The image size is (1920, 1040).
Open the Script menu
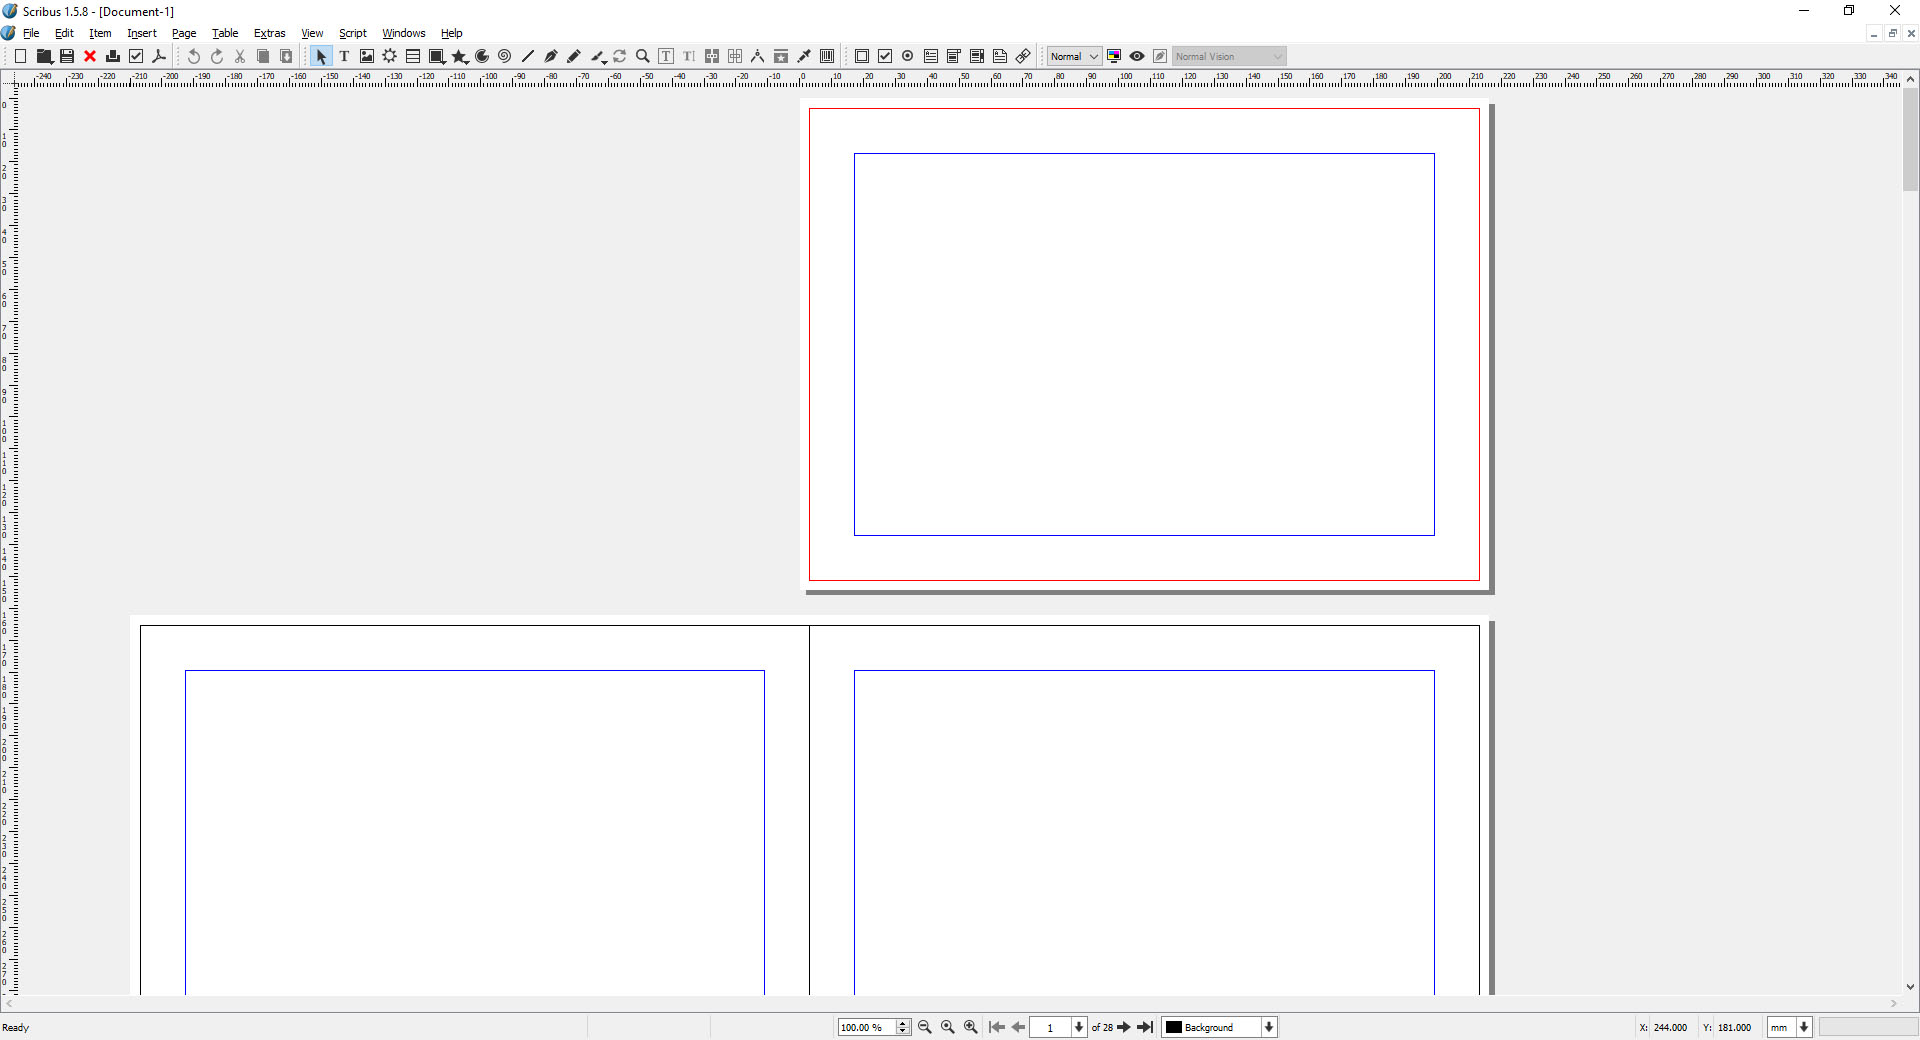point(352,33)
